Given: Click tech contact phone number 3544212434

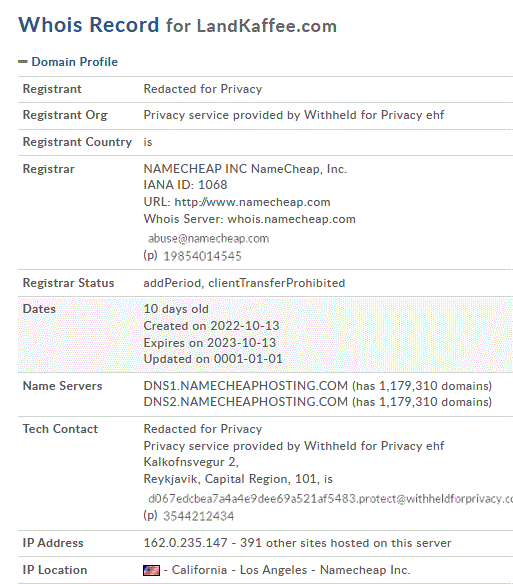Looking at the screenshot, I should 199,516.
